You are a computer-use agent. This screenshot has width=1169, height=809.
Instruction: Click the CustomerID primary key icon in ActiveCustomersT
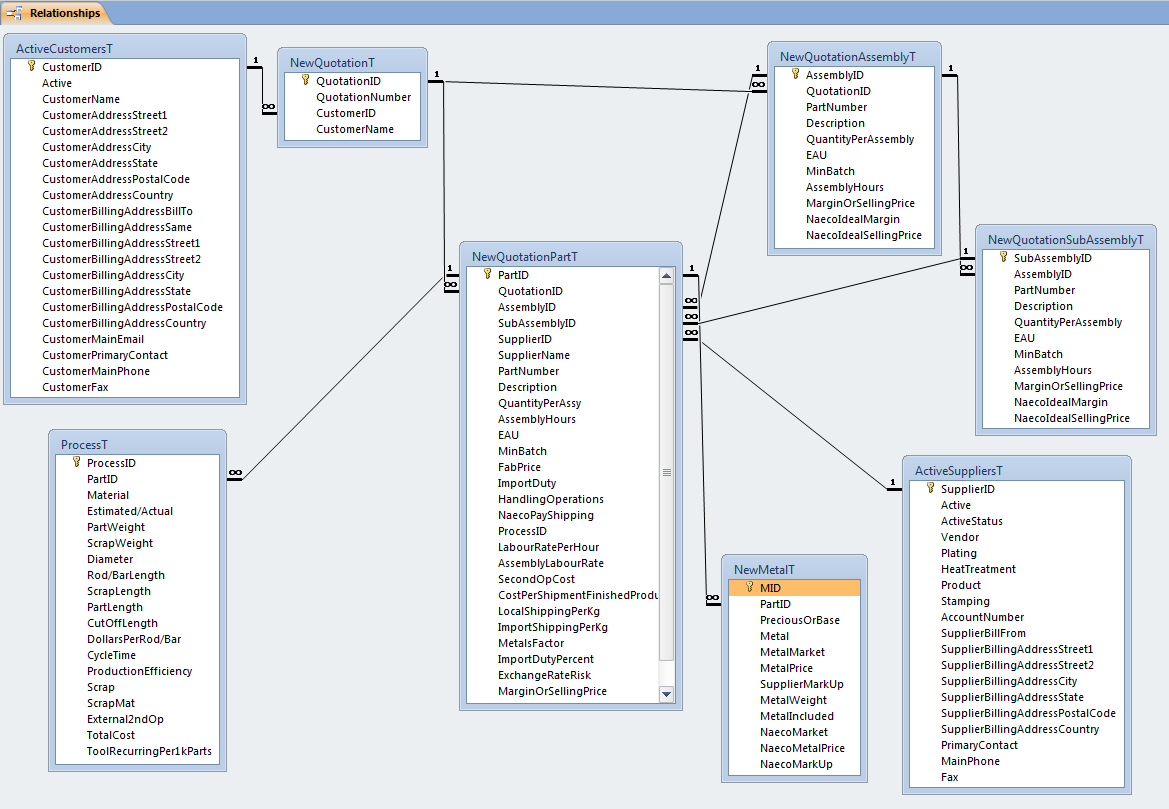click(31, 66)
